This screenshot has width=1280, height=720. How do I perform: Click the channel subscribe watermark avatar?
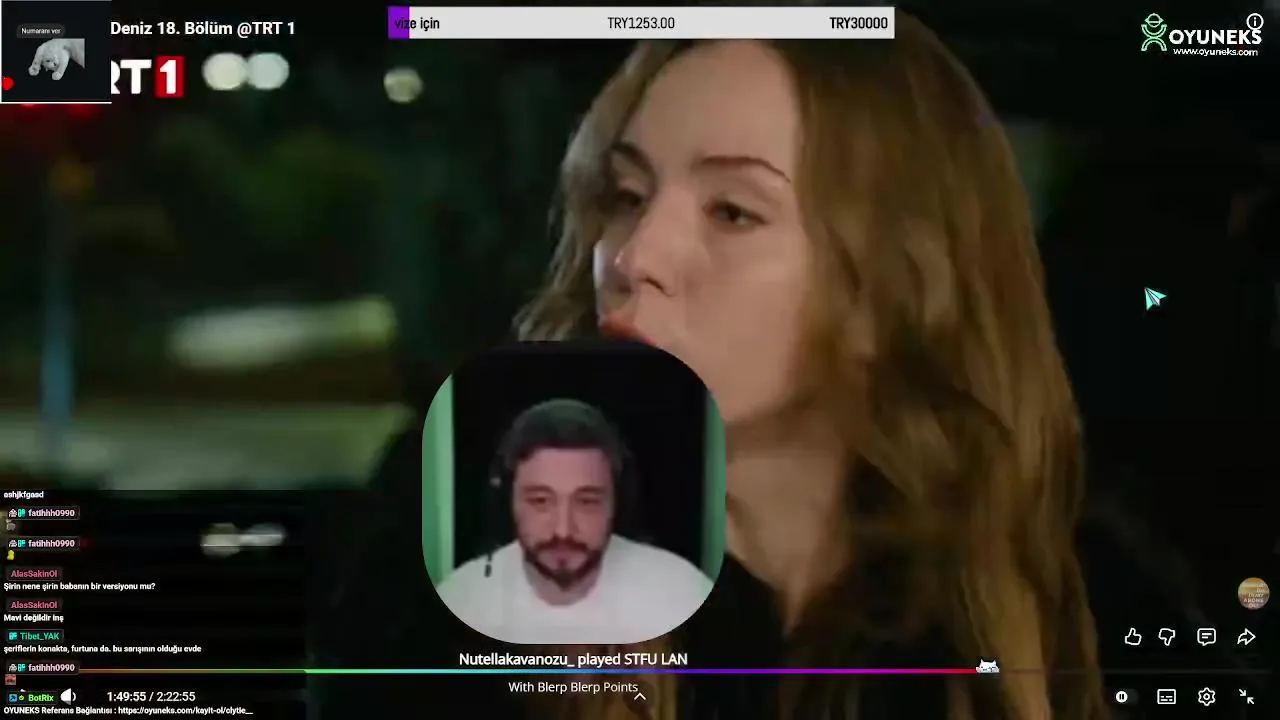[1253, 593]
